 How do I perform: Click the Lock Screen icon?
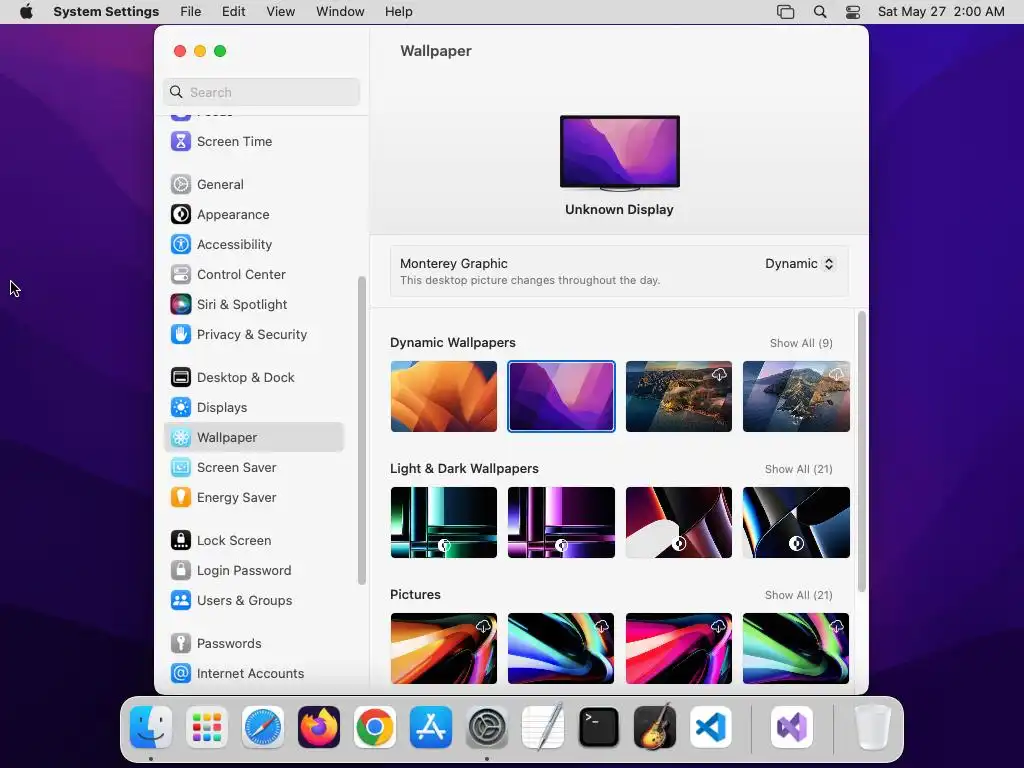click(181, 541)
